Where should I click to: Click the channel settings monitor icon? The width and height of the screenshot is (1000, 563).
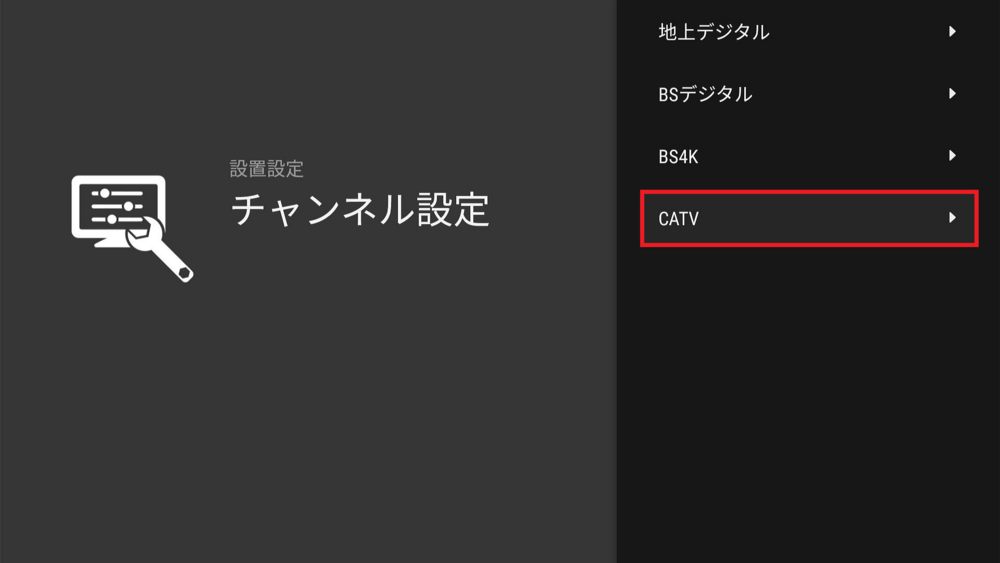click(132, 228)
